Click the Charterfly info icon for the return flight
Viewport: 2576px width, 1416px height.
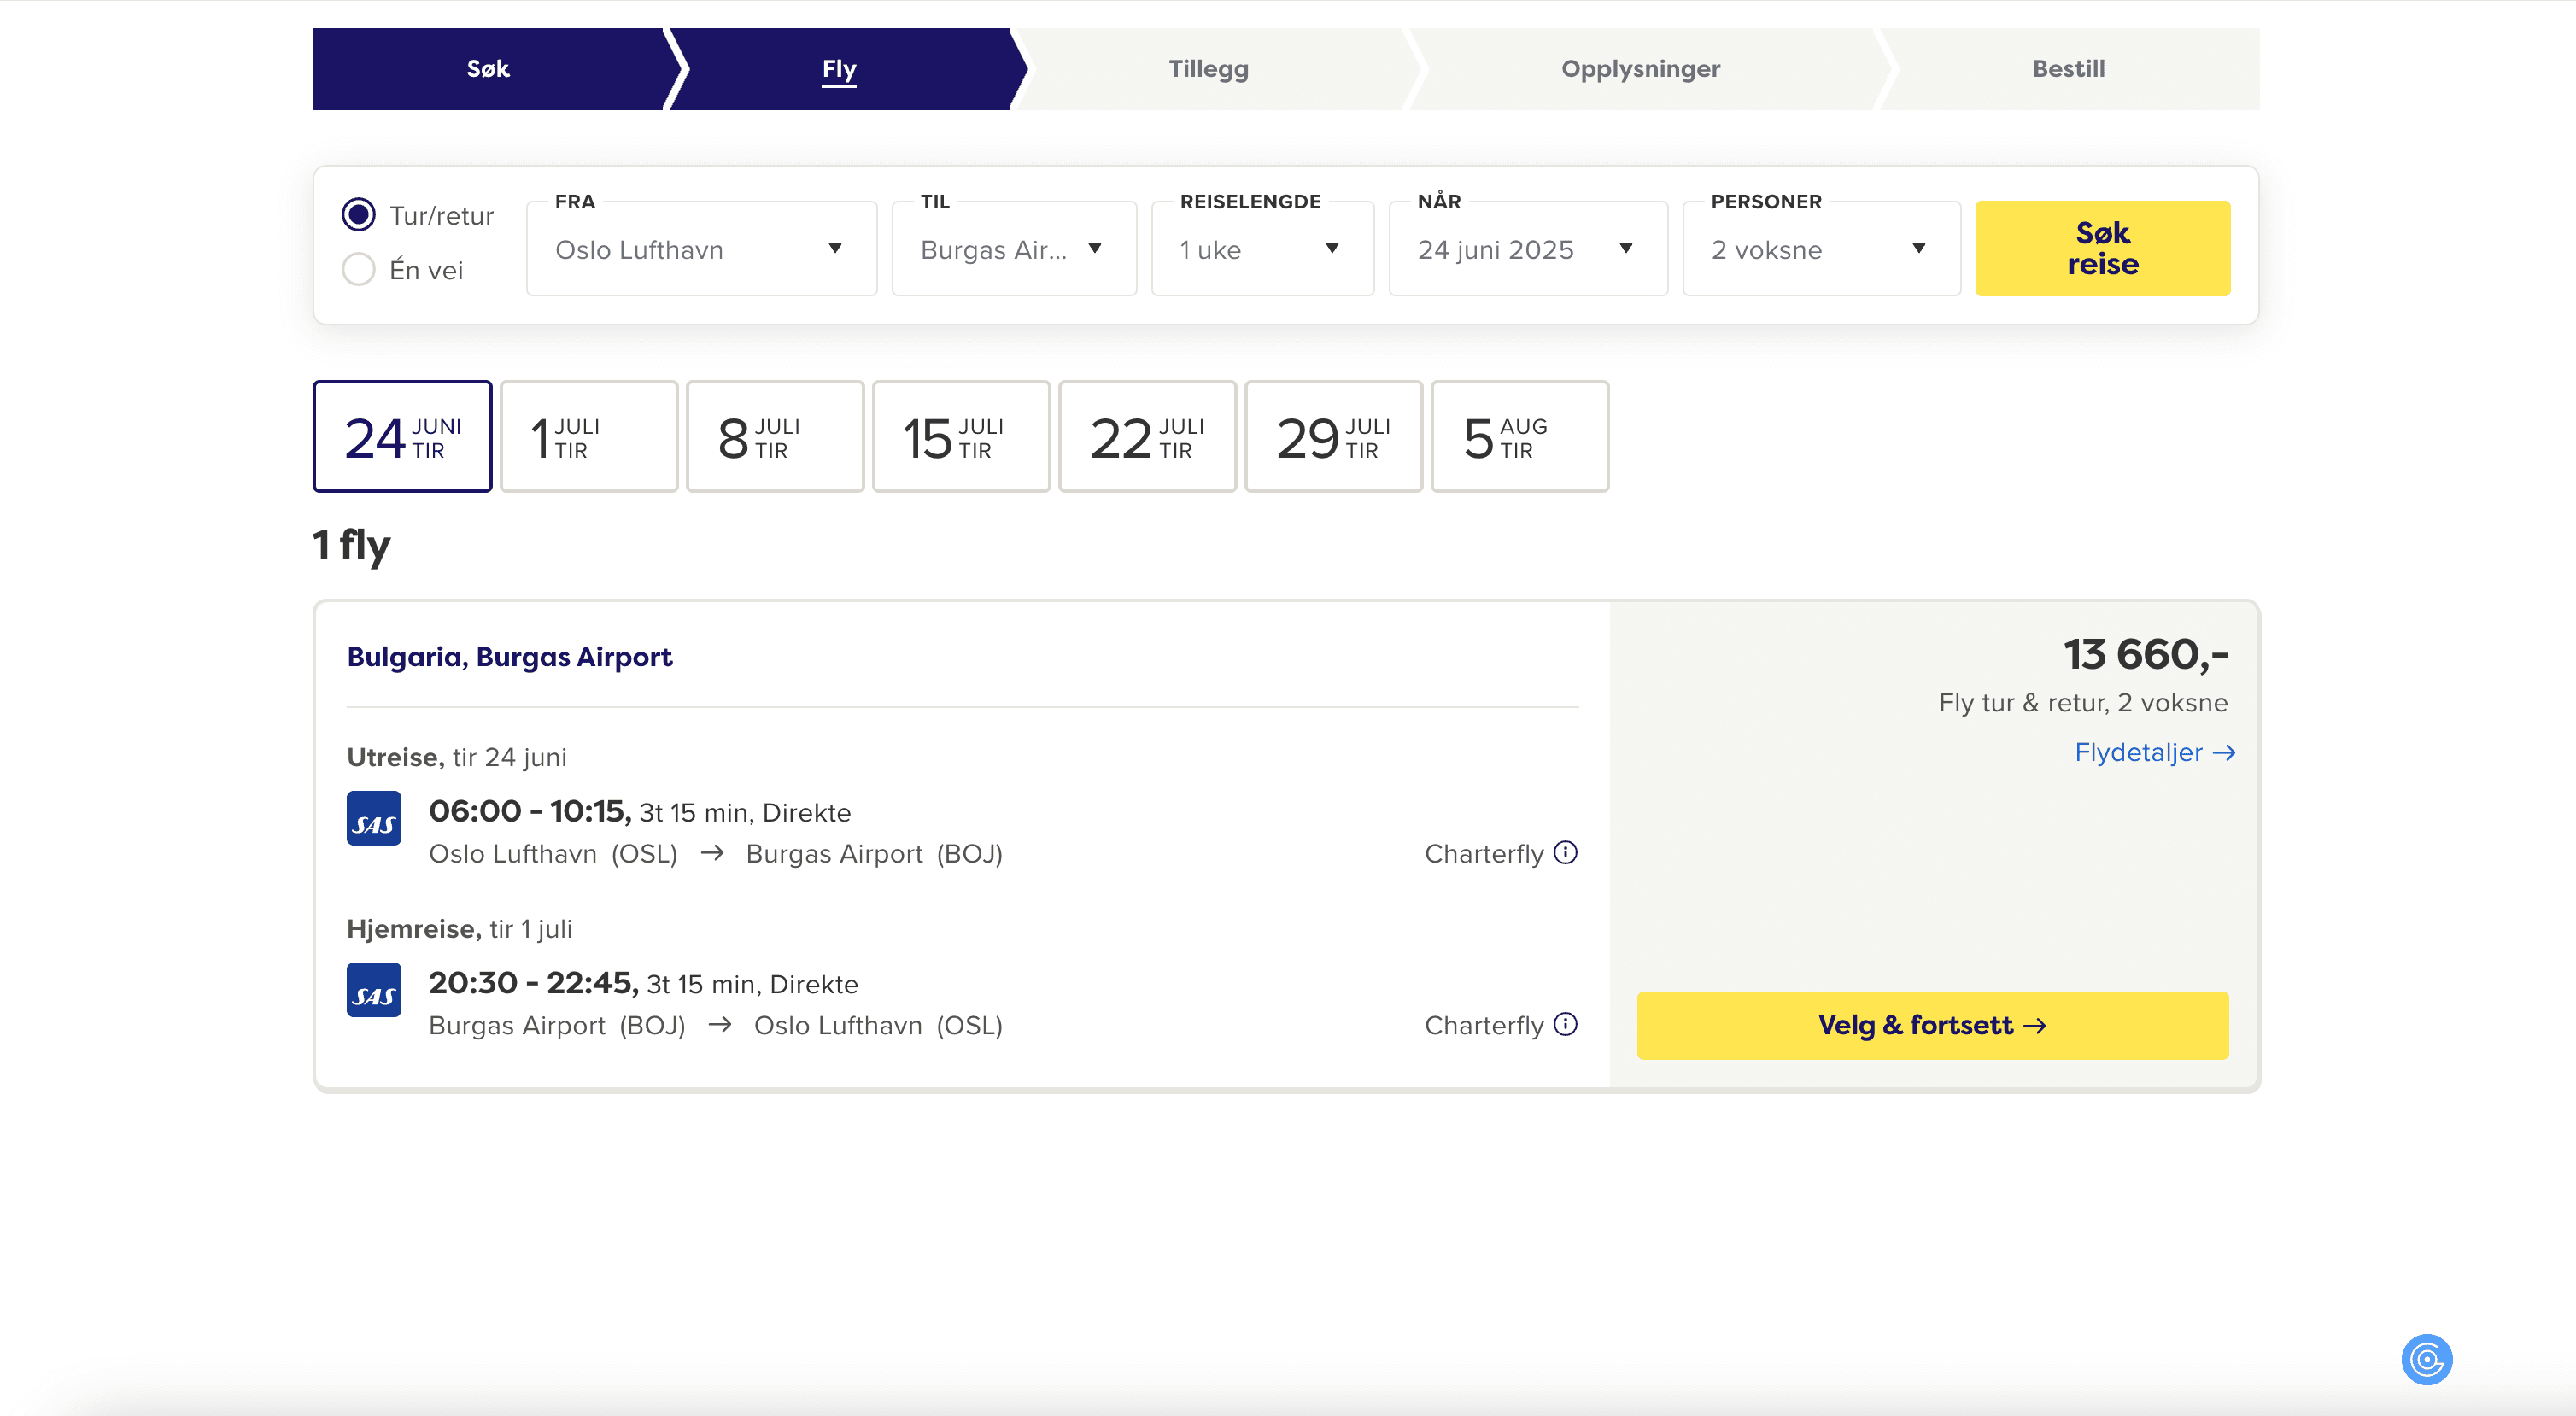(x=1565, y=1024)
